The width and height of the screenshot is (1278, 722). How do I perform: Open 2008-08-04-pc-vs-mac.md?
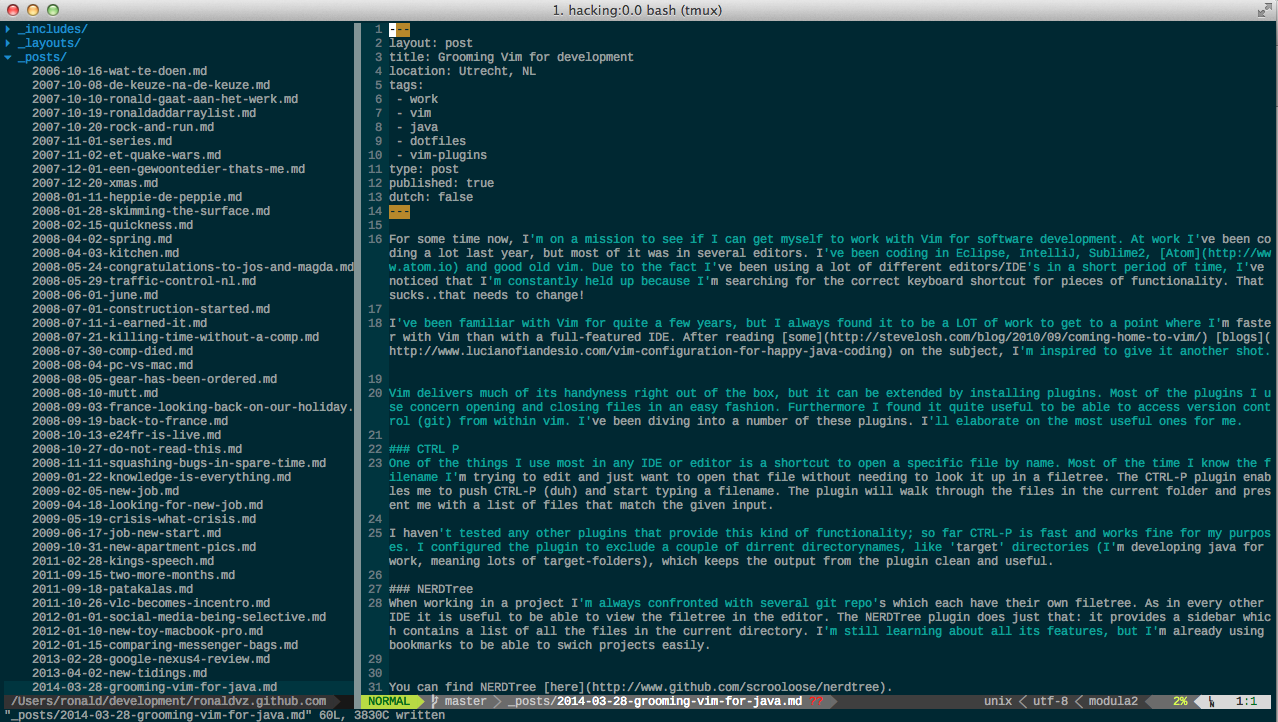point(112,365)
